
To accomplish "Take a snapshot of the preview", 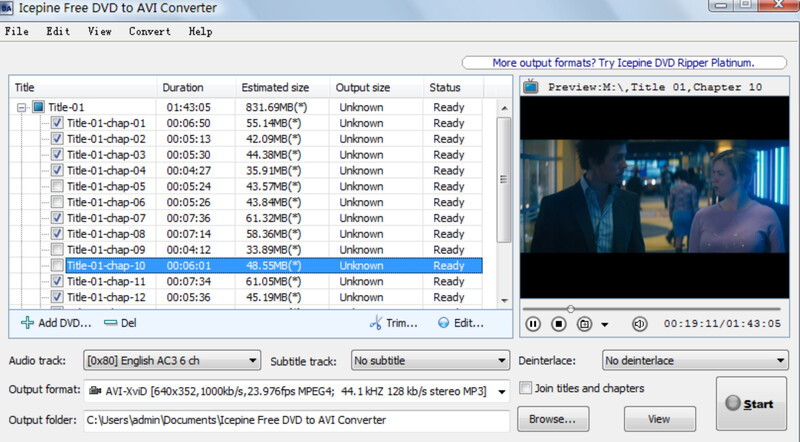I will pyautogui.click(x=584, y=324).
